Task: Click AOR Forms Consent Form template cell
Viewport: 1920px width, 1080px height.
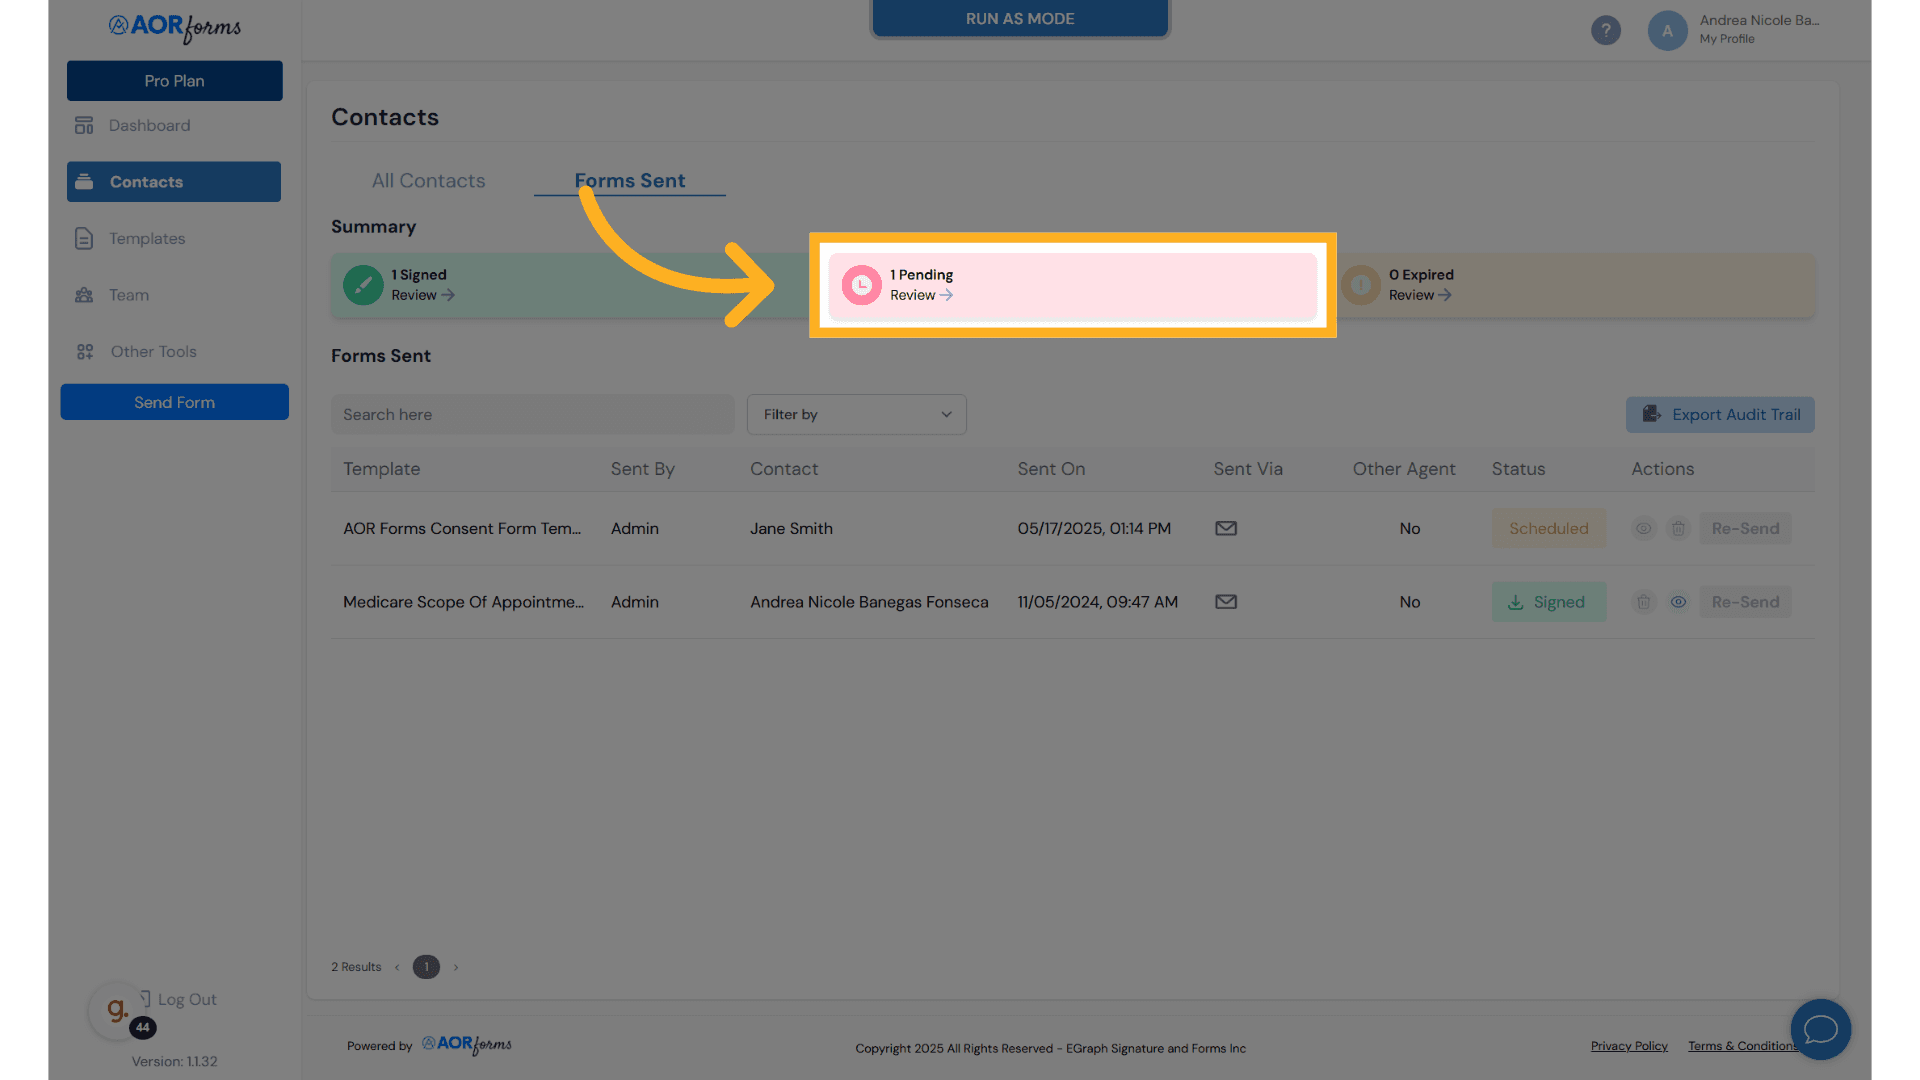Action: click(462, 528)
